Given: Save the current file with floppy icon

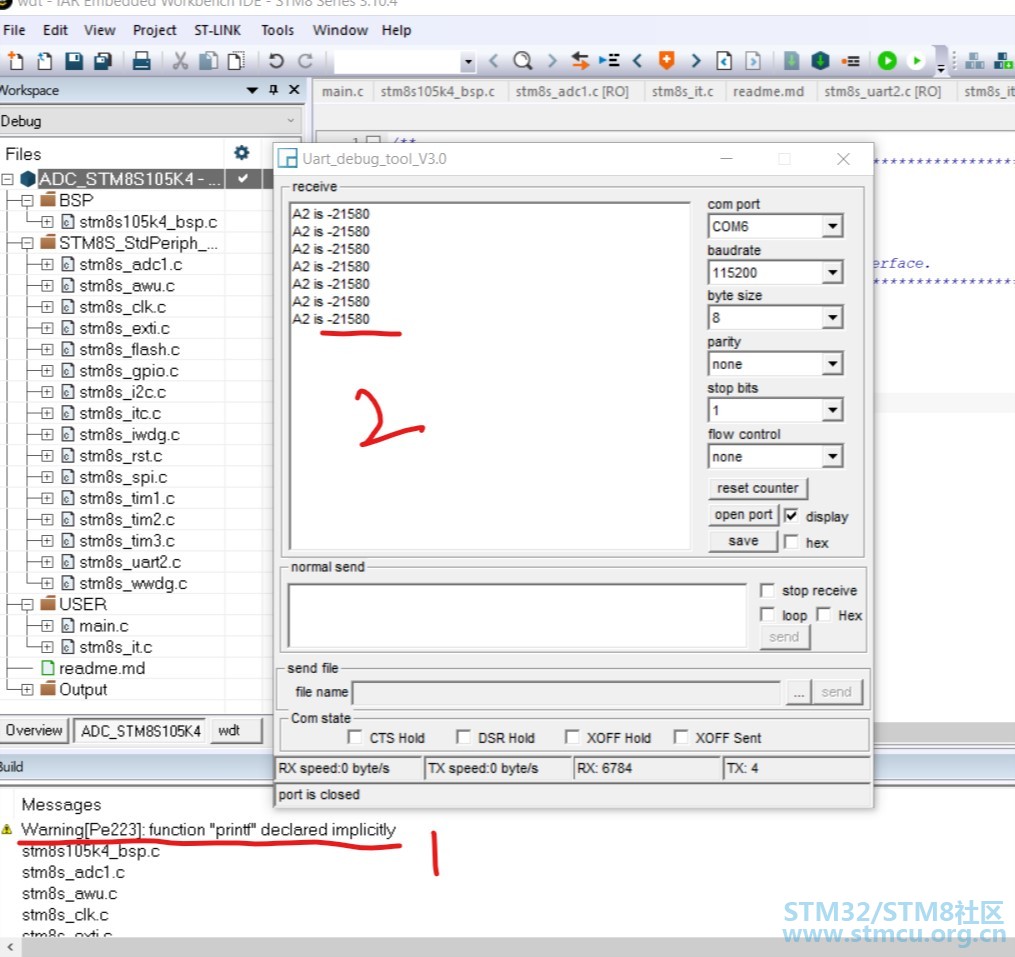Looking at the screenshot, I should (x=74, y=61).
